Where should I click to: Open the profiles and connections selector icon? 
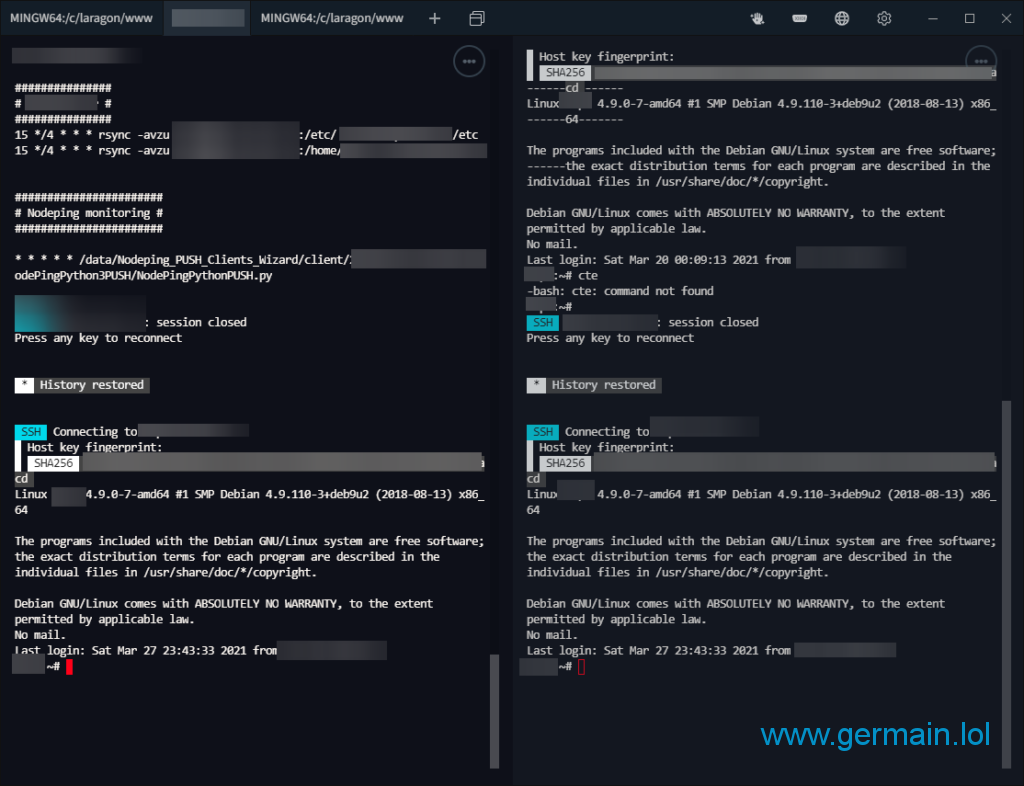[x=477, y=18]
